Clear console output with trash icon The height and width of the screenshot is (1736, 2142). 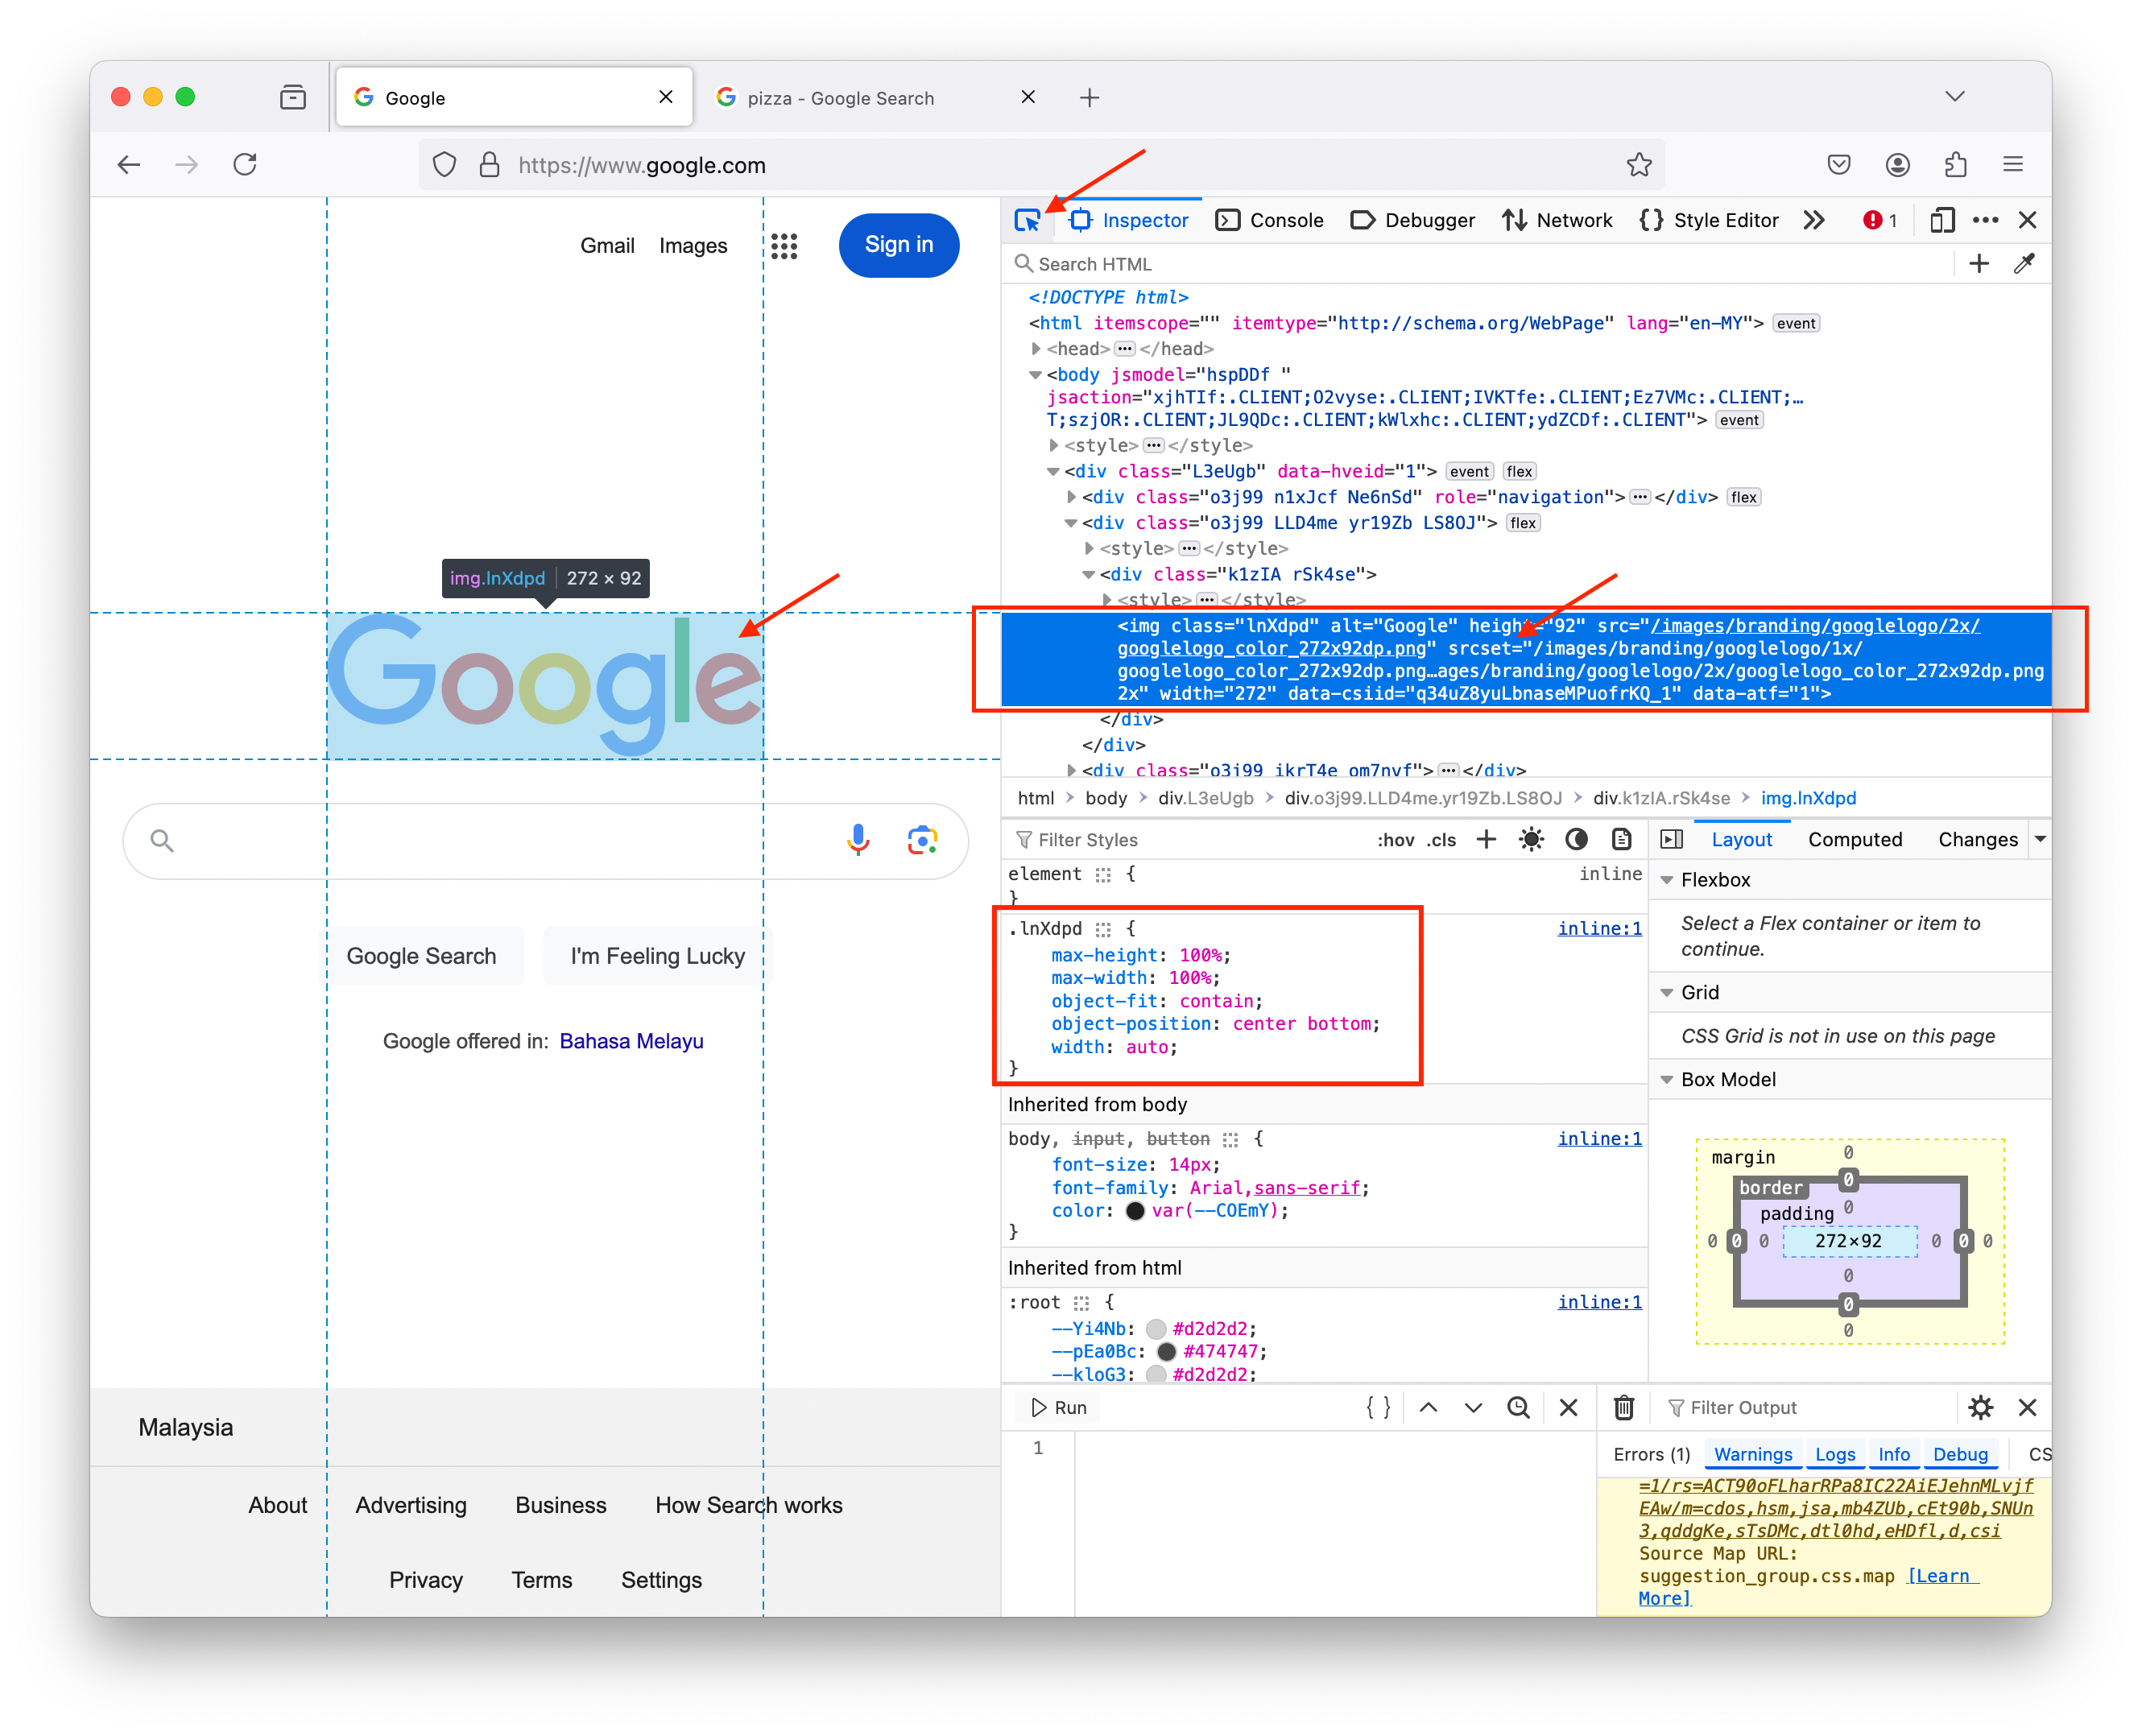(1624, 1407)
